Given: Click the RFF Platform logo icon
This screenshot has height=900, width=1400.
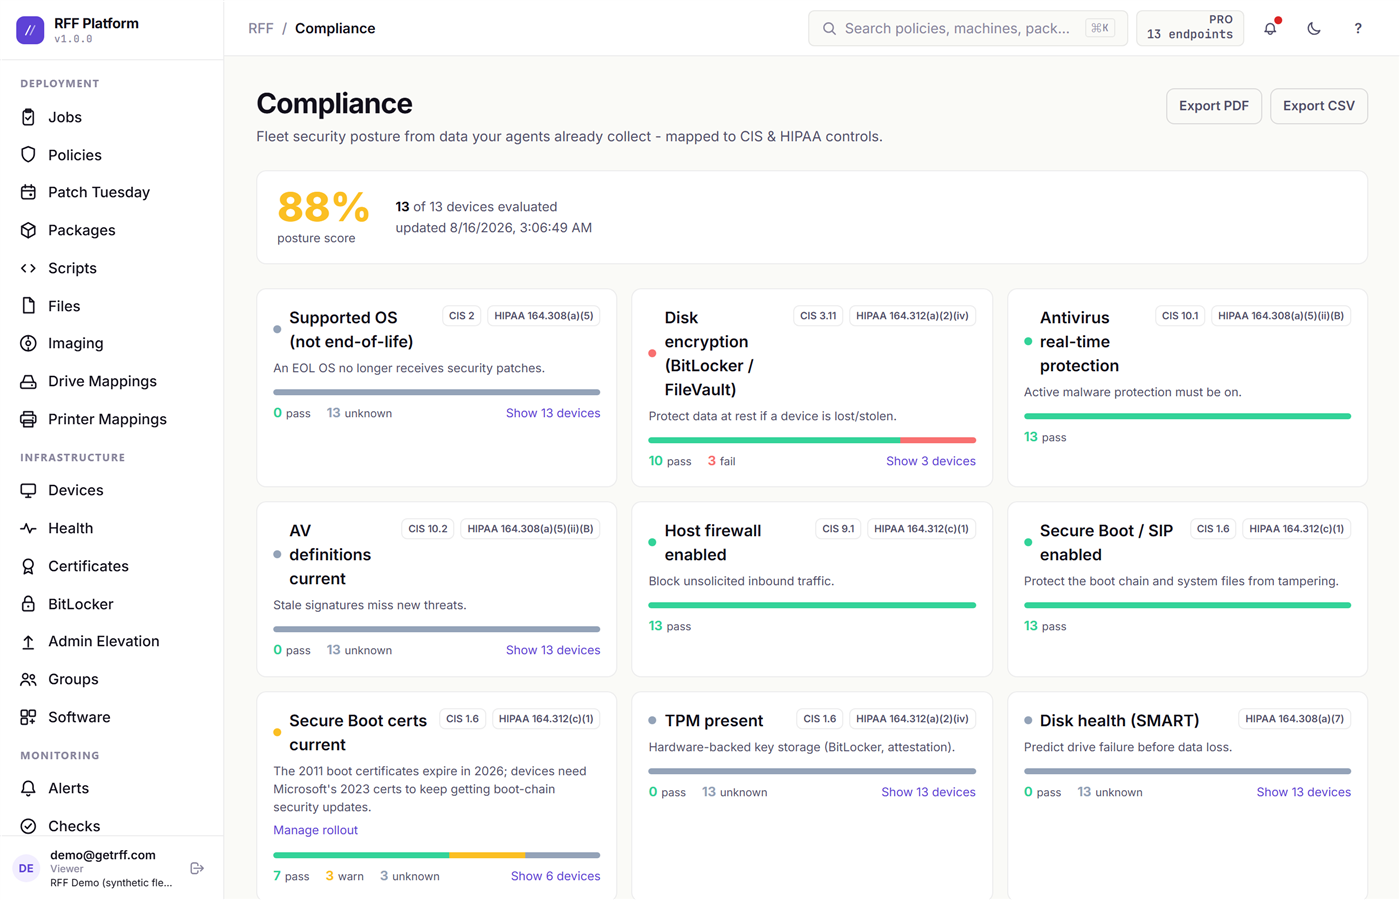Looking at the screenshot, I should 30,30.
